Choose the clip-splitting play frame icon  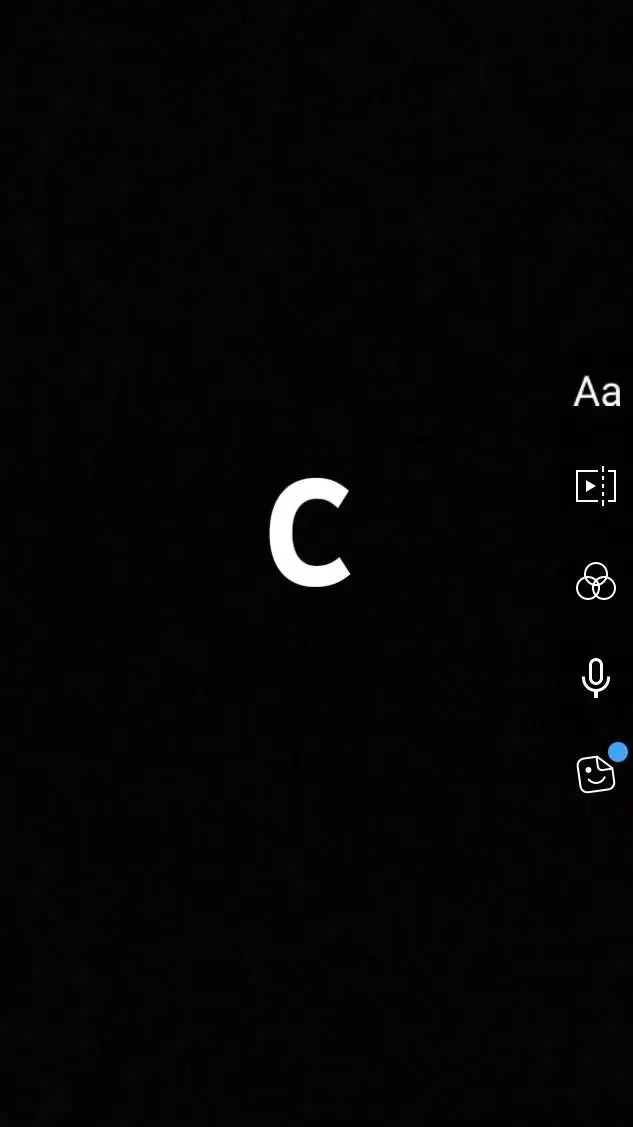596,487
